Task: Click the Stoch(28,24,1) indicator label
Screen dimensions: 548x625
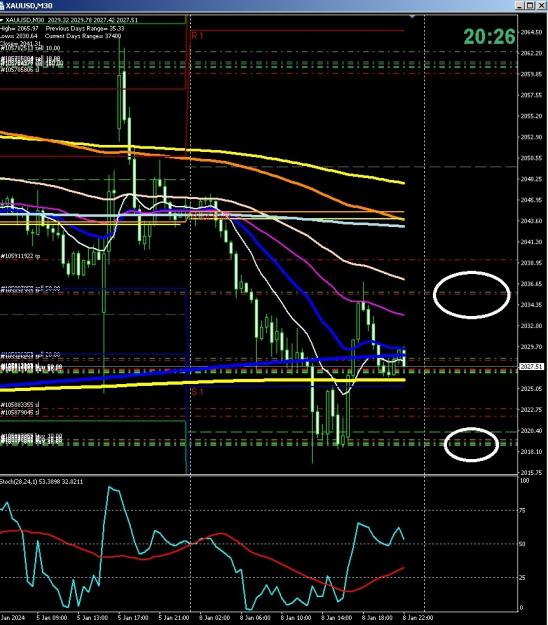Action: click(x=19, y=482)
